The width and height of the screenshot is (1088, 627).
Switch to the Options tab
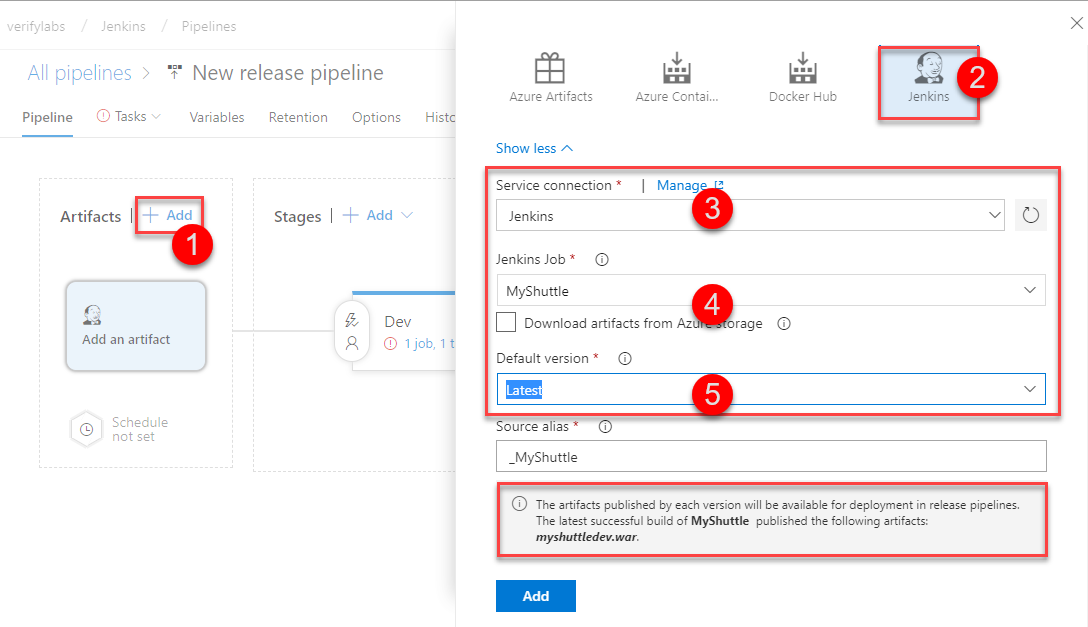[x=376, y=117]
